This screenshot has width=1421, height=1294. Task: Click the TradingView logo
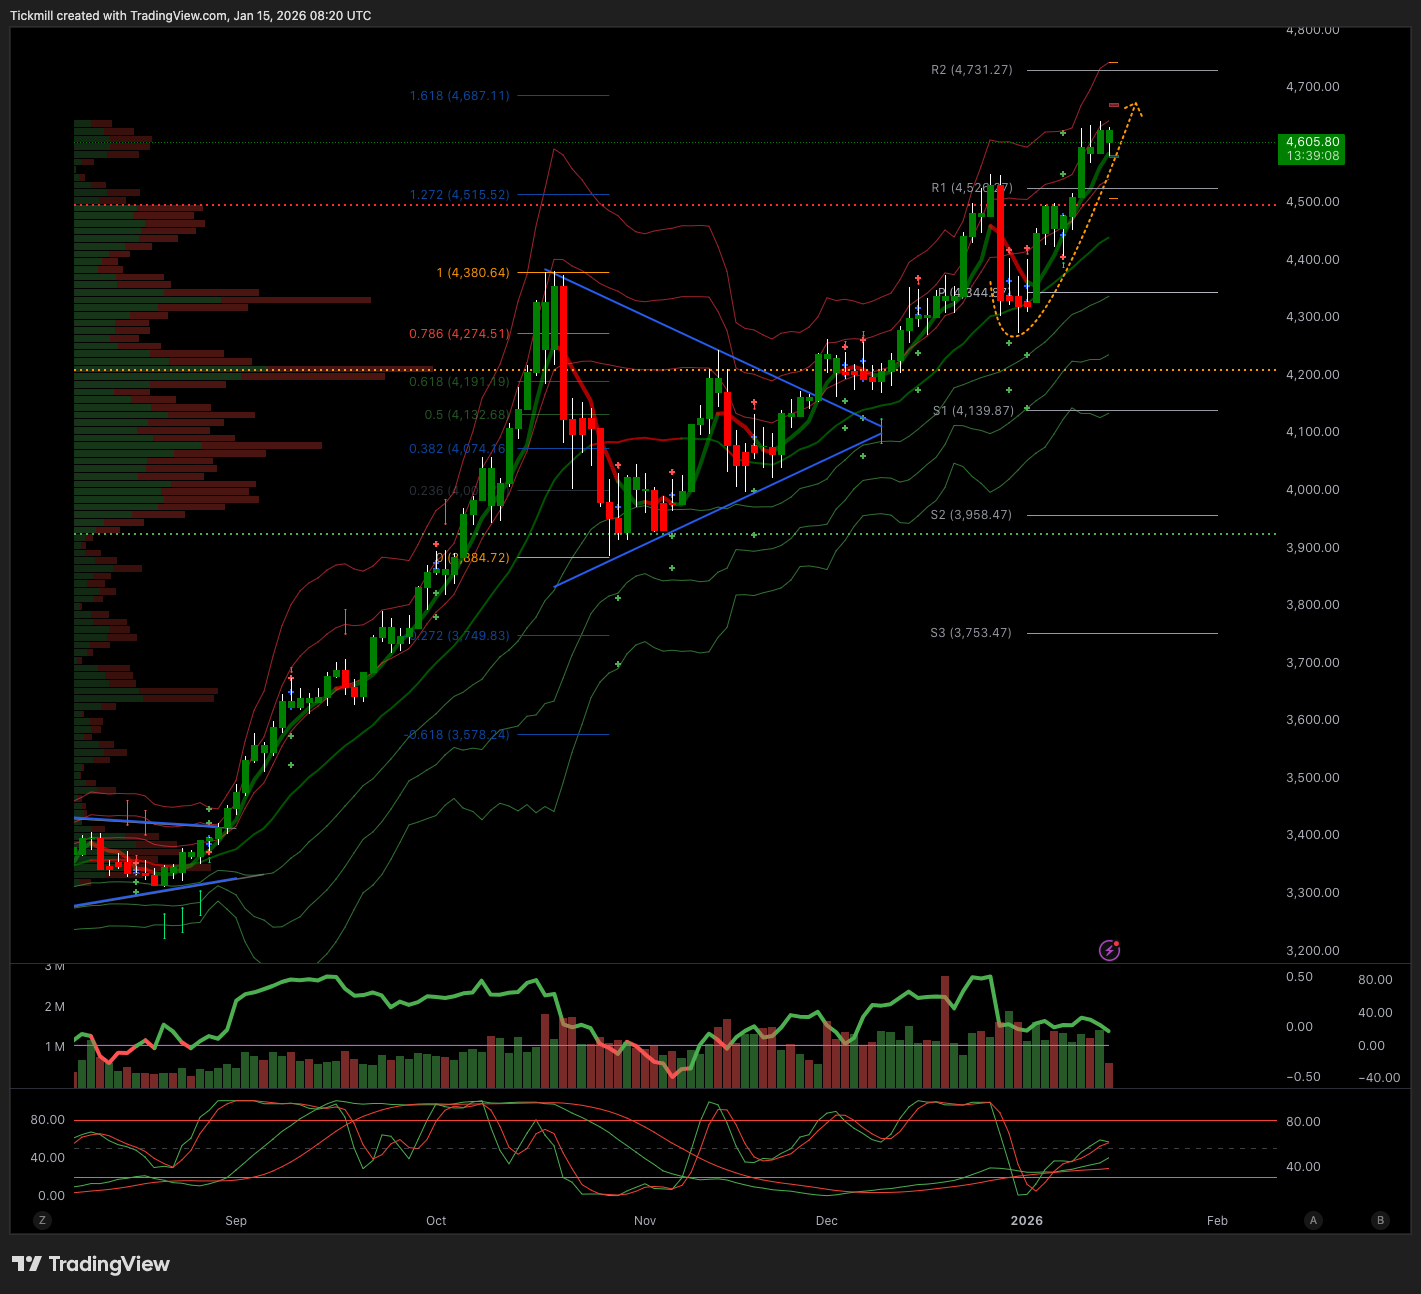(x=91, y=1264)
